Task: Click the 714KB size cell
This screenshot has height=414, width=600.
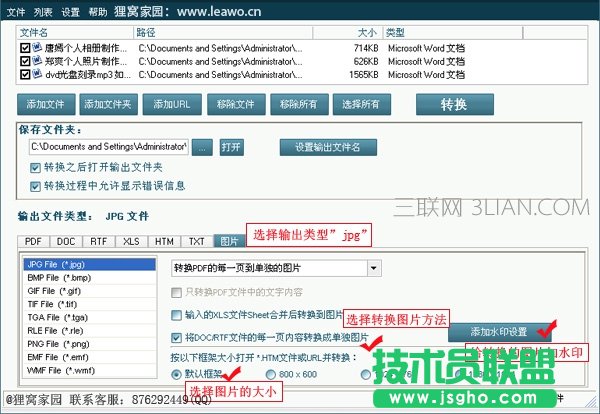Action: point(366,48)
